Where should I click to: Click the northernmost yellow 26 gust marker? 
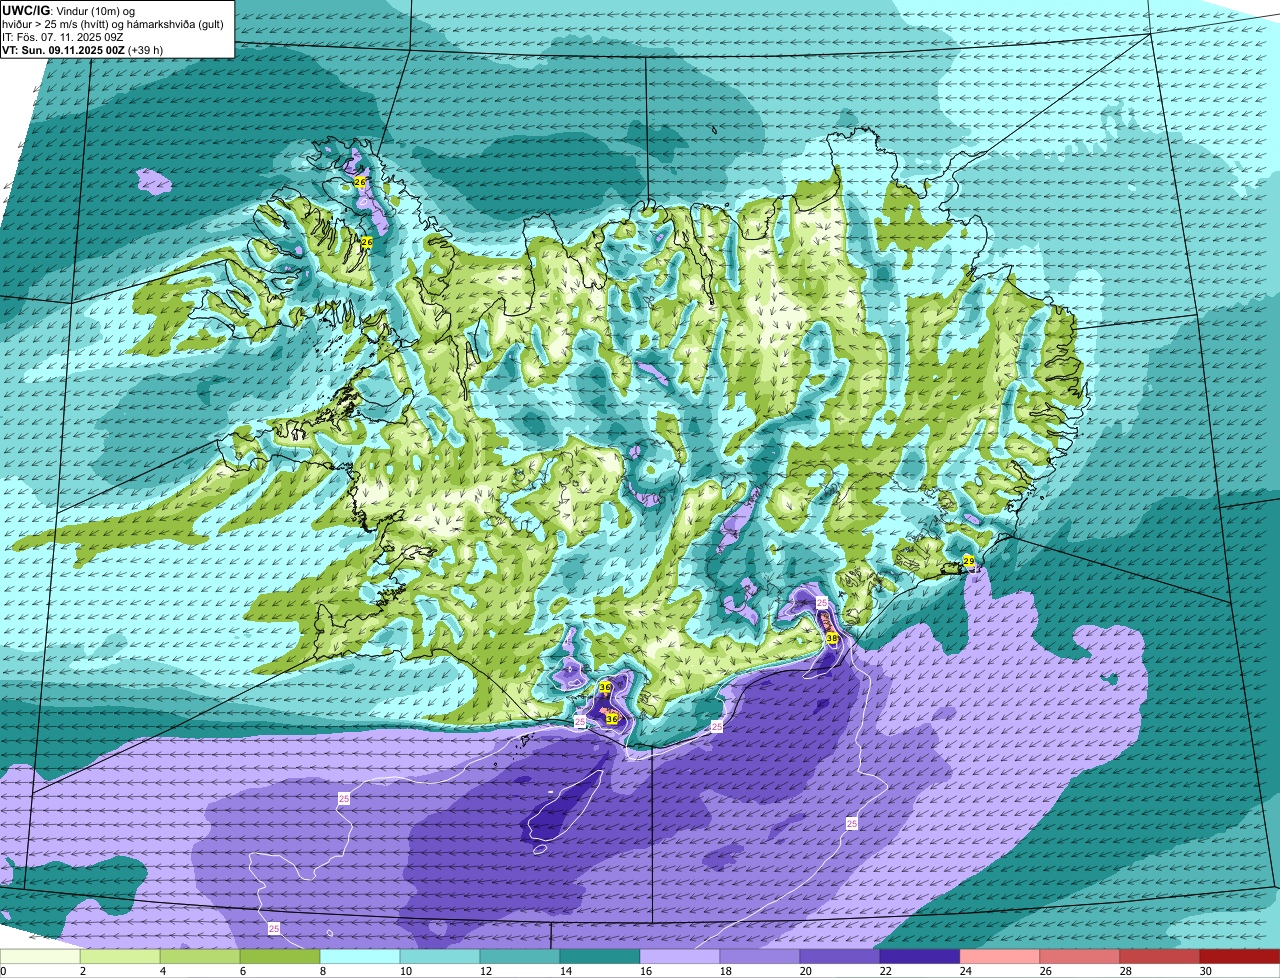(x=360, y=181)
